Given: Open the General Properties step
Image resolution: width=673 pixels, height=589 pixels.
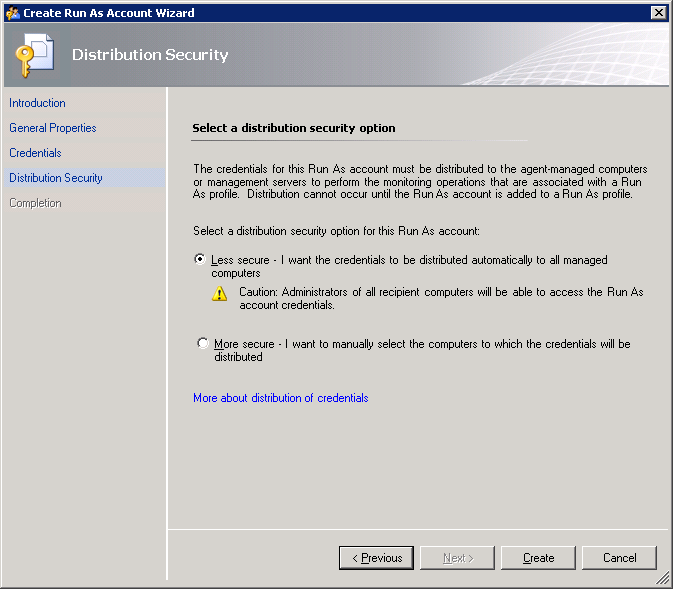Looking at the screenshot, I should point(53,128).
